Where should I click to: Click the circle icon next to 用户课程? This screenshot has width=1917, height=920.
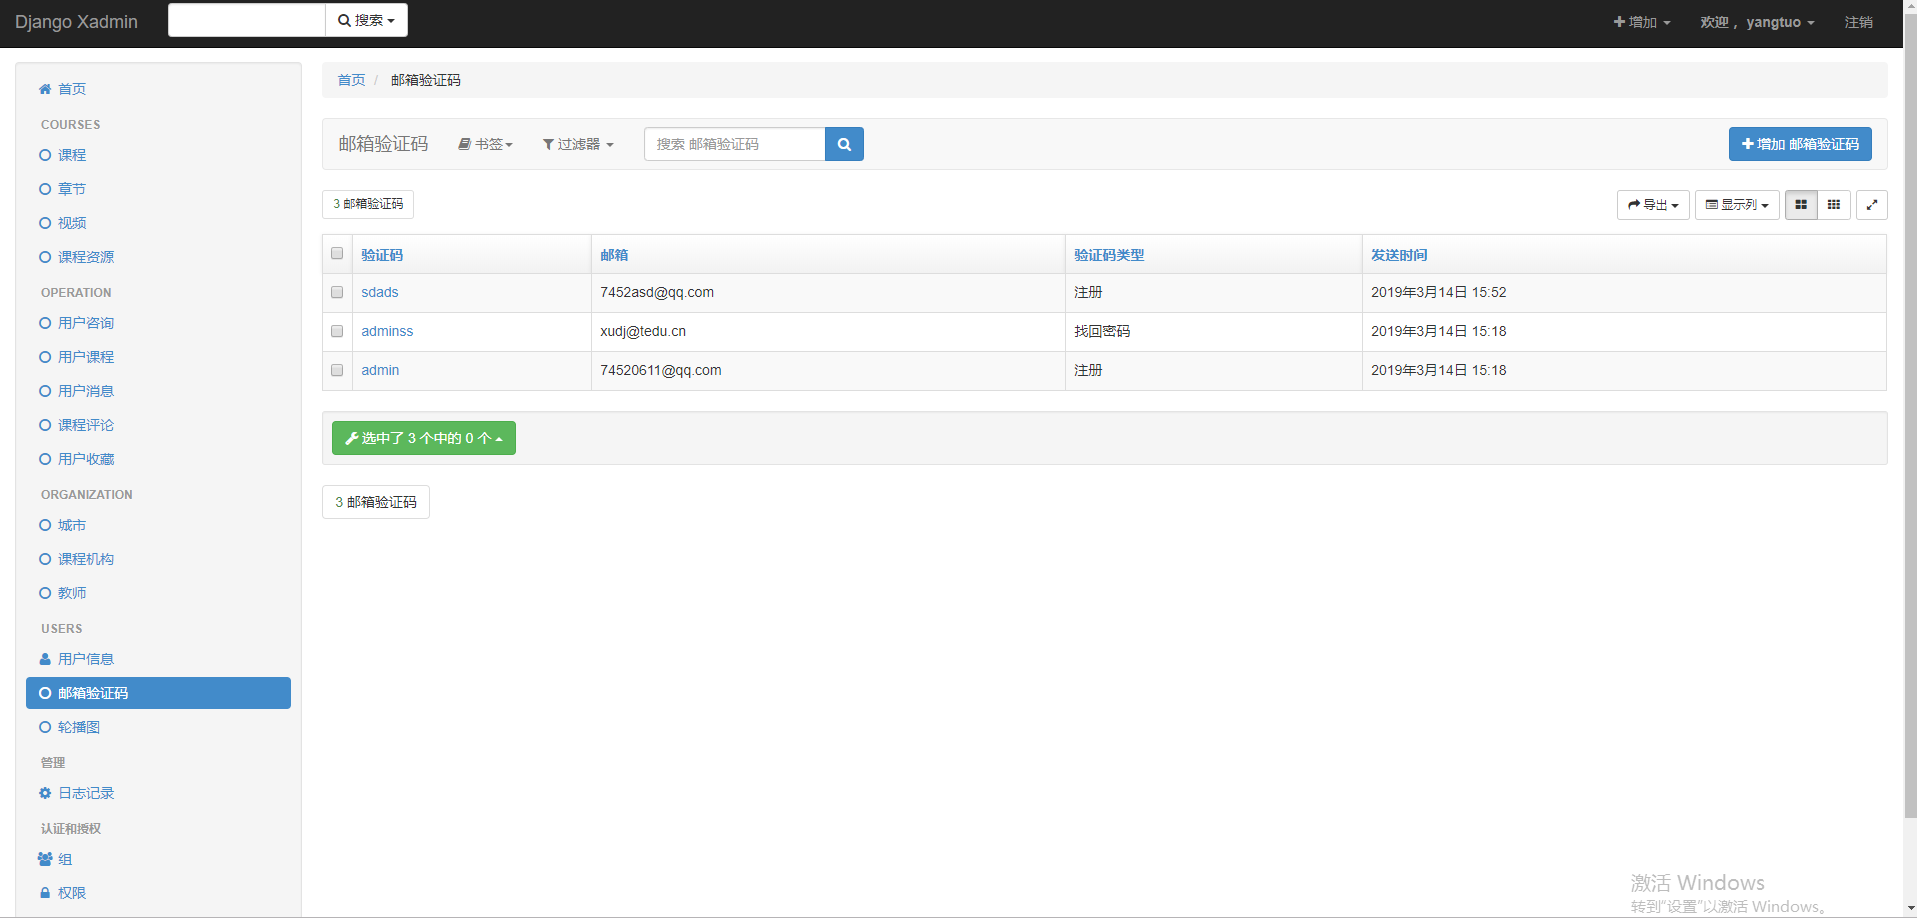45,357
